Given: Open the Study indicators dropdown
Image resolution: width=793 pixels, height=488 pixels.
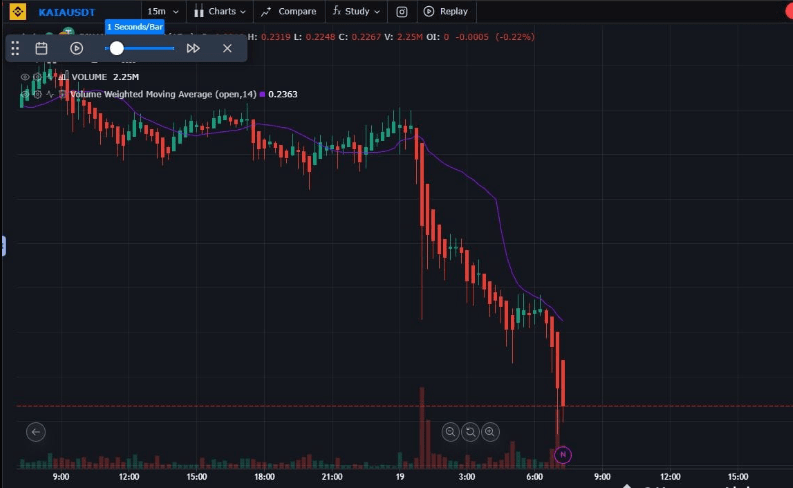Looking at the screenshot, I should pyautogui.click(x=356, y=12).
